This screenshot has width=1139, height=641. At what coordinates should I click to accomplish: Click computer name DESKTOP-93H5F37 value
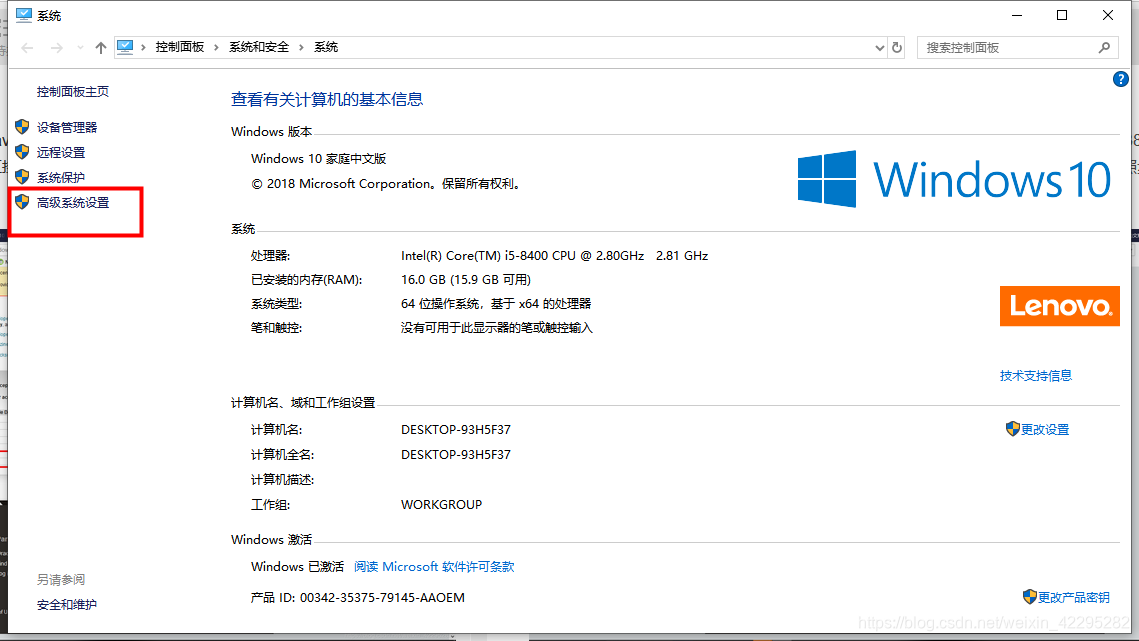coord(455,430)
